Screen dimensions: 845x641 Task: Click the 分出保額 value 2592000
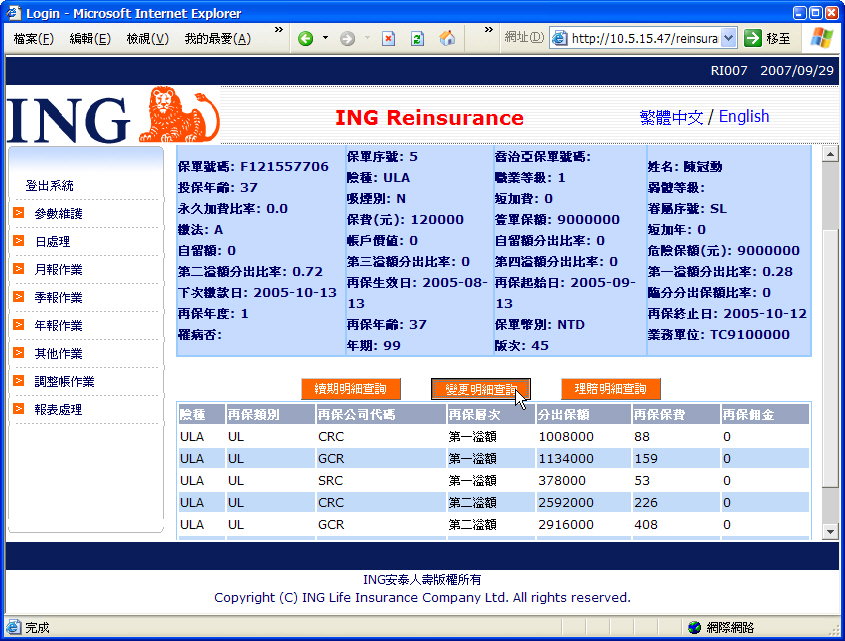coord(566,503)
